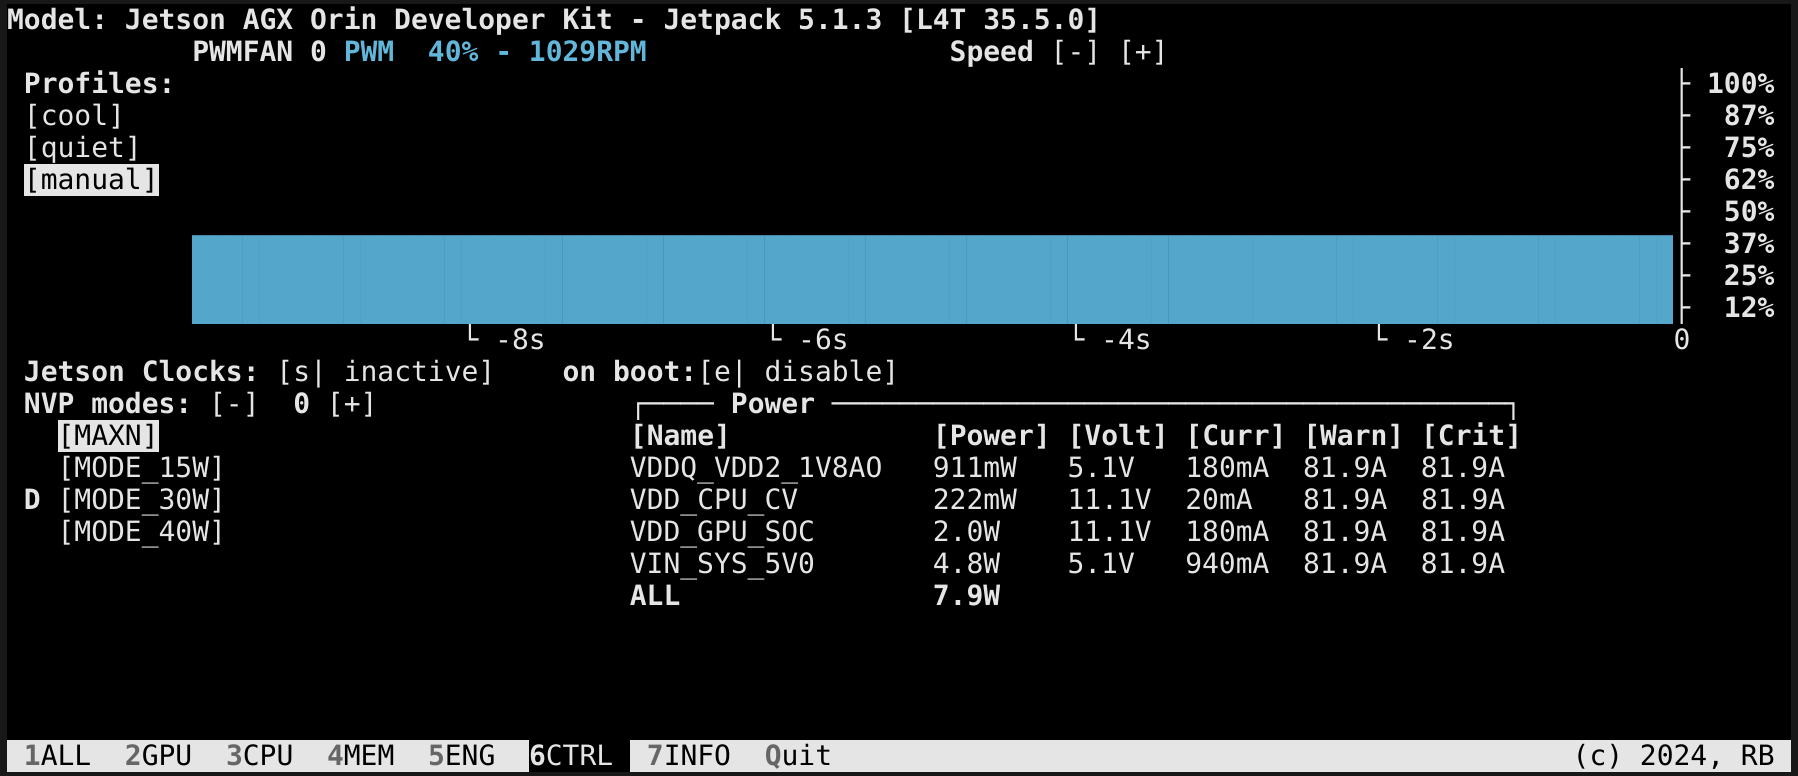The image size is (1798, 776).
Task: Switch to the 7INFO tab
Action: coord(688,756)
